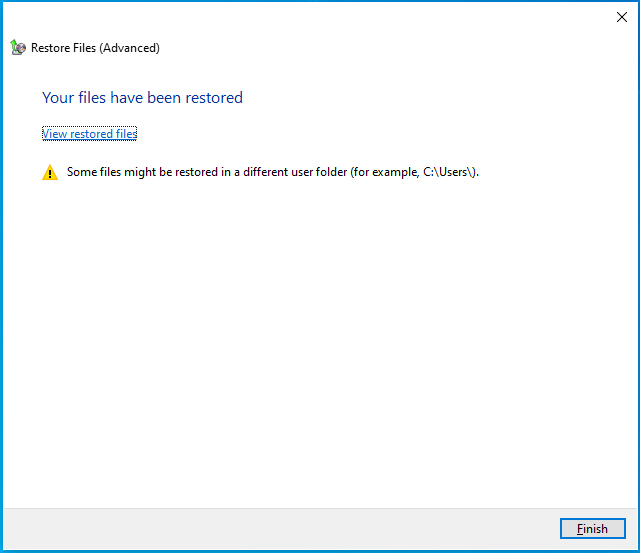Click the underlined F on the Finish button

point(580,529)
